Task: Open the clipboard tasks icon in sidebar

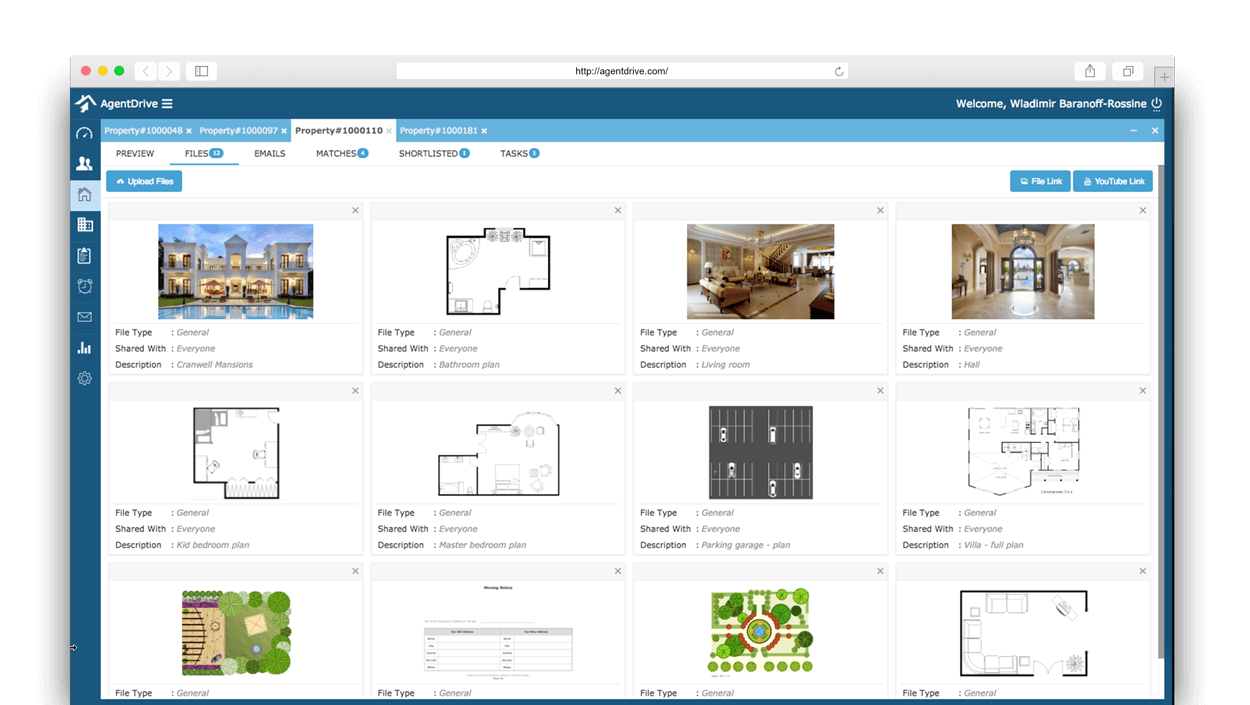Action: coord(84,256)
